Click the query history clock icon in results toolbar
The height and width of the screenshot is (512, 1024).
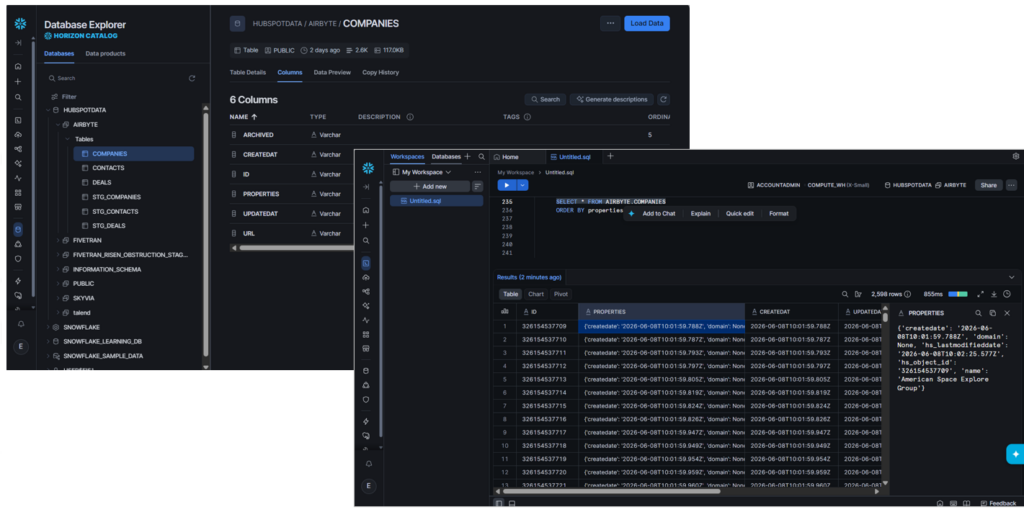(1006, 295)
